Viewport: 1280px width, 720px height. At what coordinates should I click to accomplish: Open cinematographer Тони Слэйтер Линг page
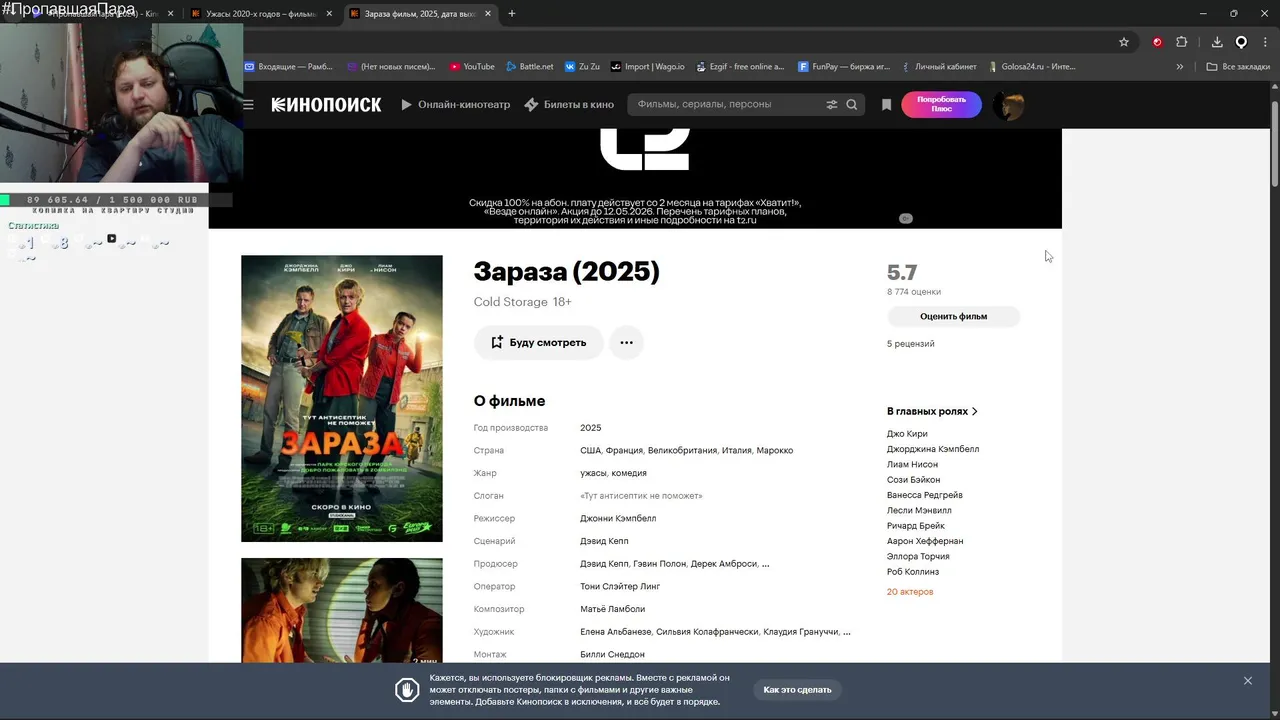pyautogui.click(x=620, y=586)
